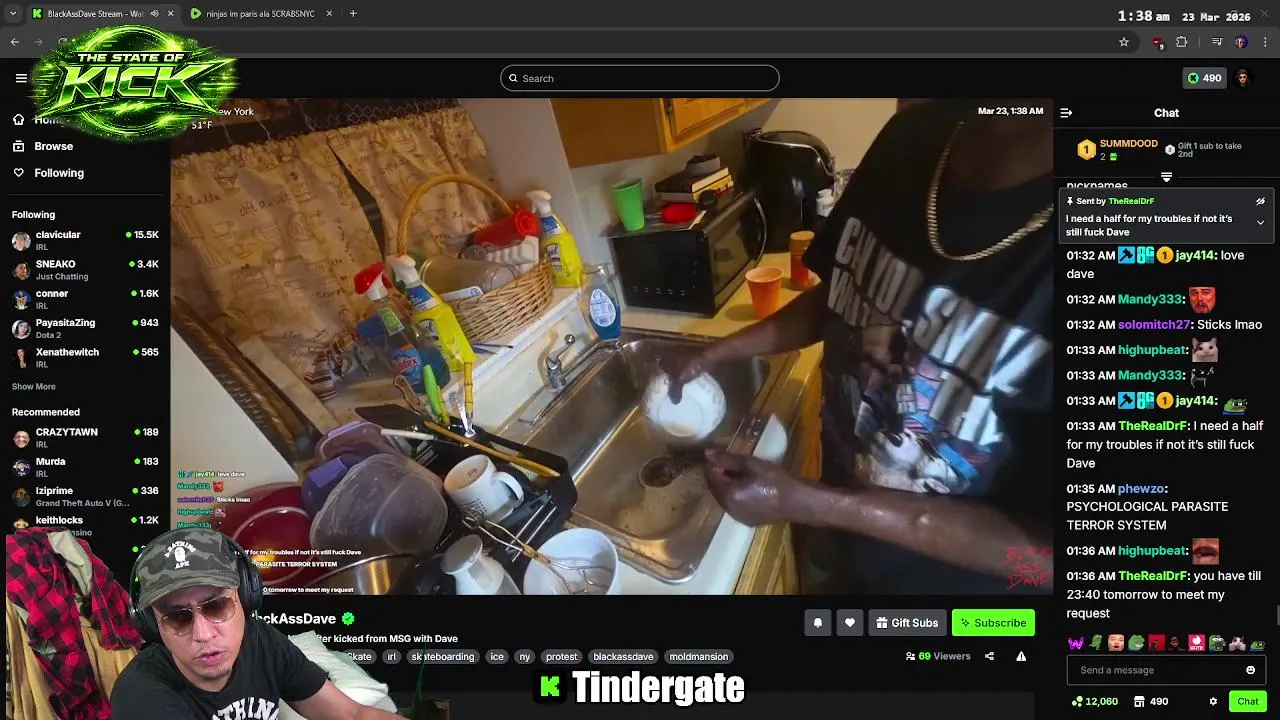Select the ny tag
The width and height of the screenshot is (1280, 720).
coord(525,657)
